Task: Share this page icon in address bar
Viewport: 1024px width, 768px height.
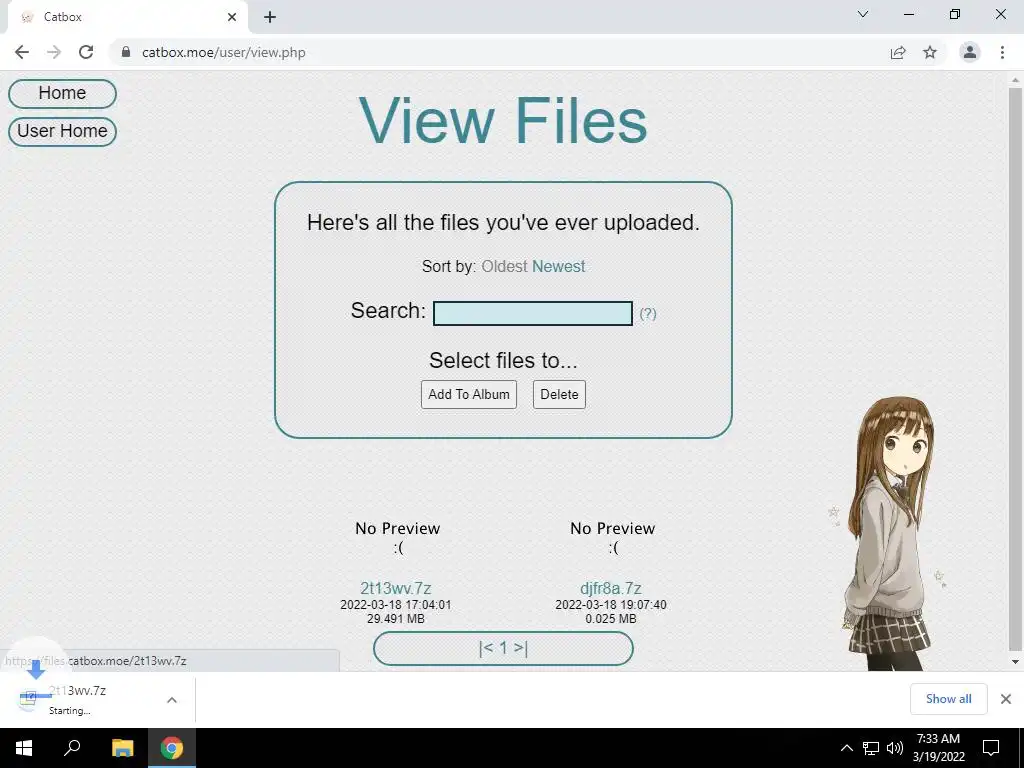Action: (x=898, y=52)
